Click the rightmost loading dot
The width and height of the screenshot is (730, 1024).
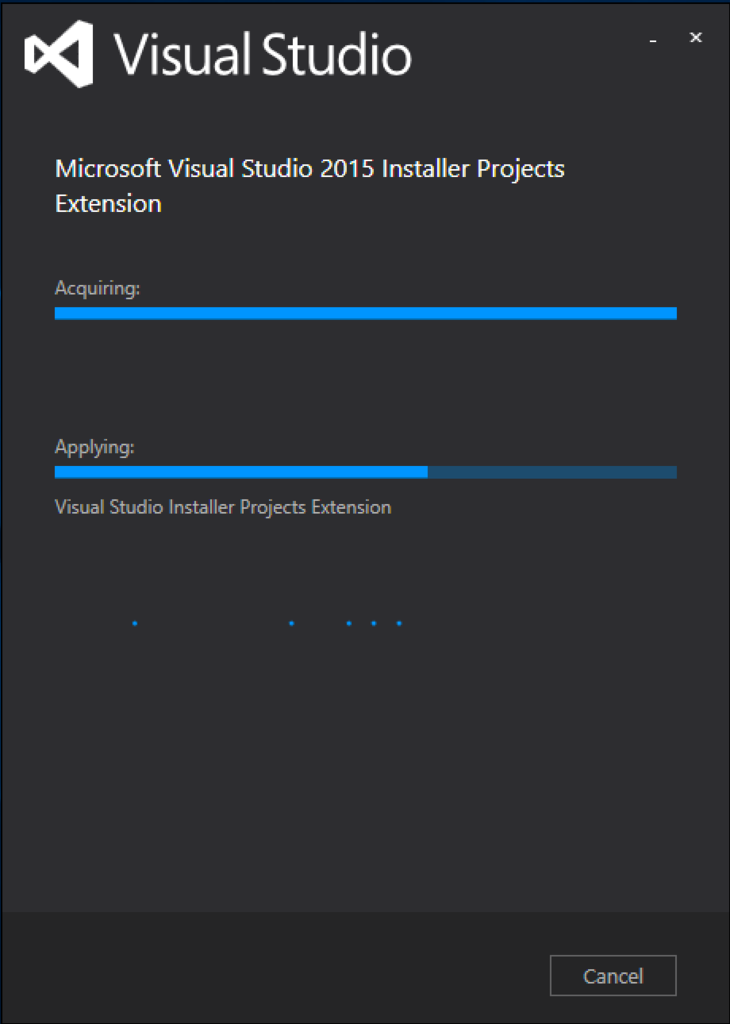[398, 622]
